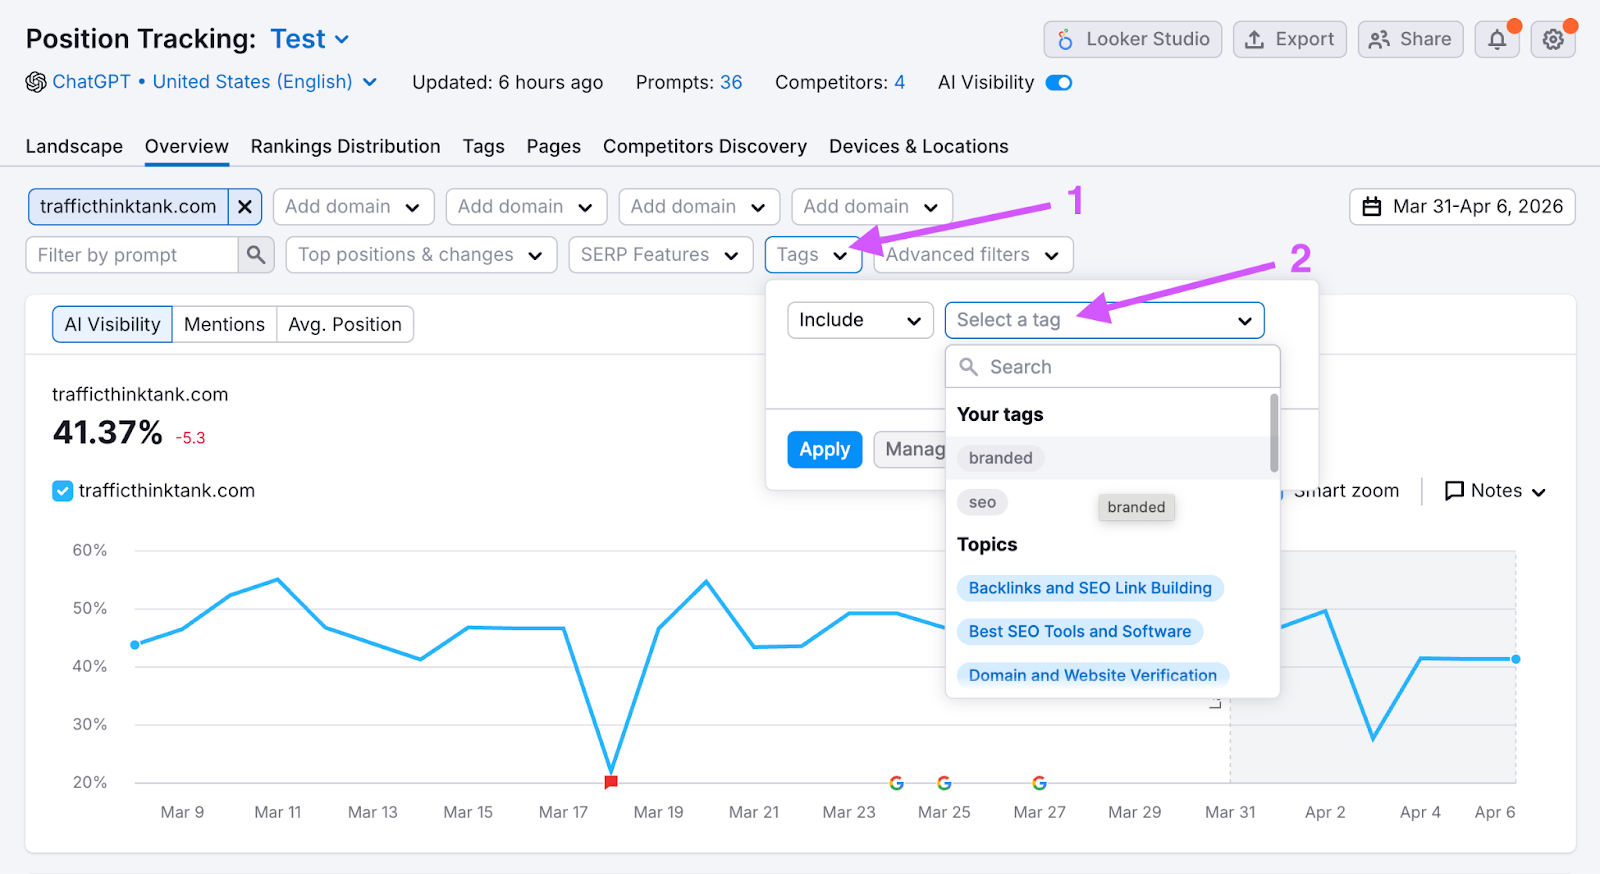Expand Top positions & changes dropdown
This screenshot has height=874, width=1600.
pyautogui.click(x=420, y=255)
